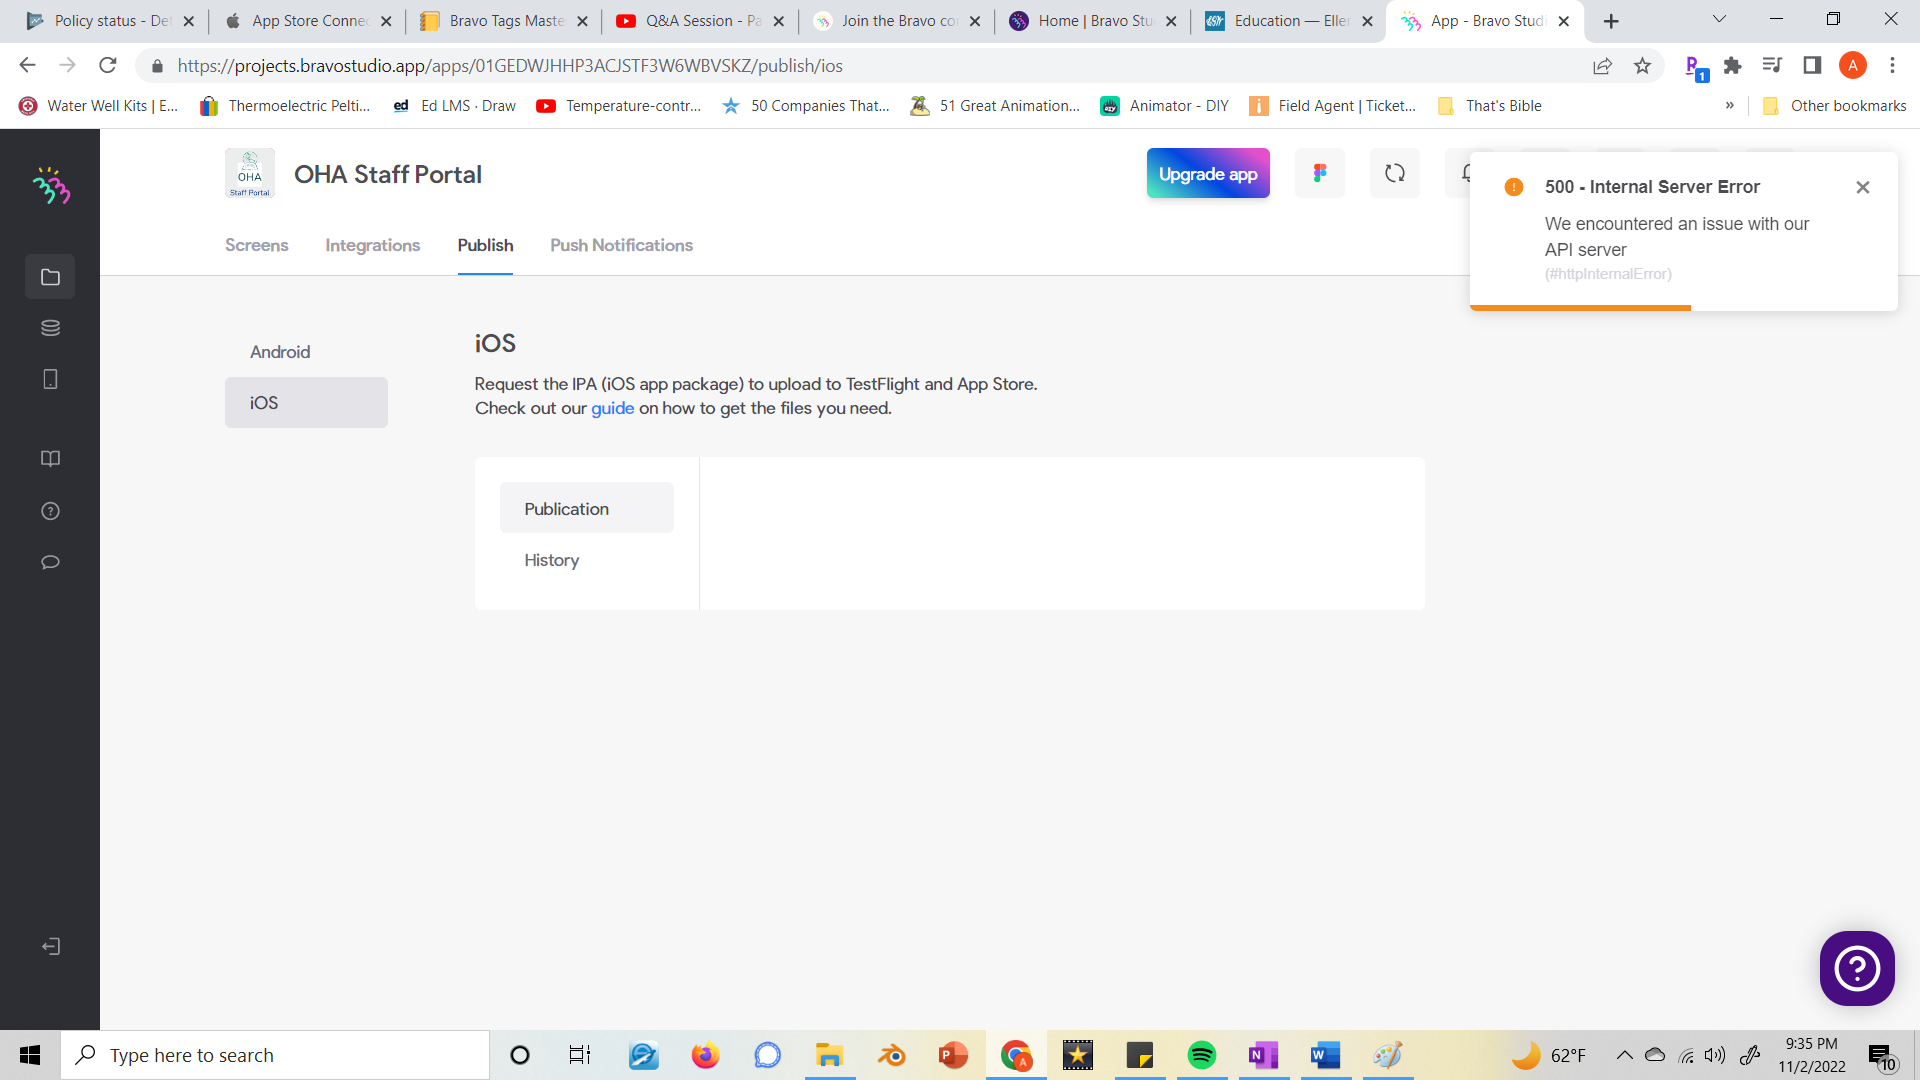Image resolution: width=1920 pixels, height=1080 pixels.
Task: Open a new browser tab
Action: pos(1611,21)
